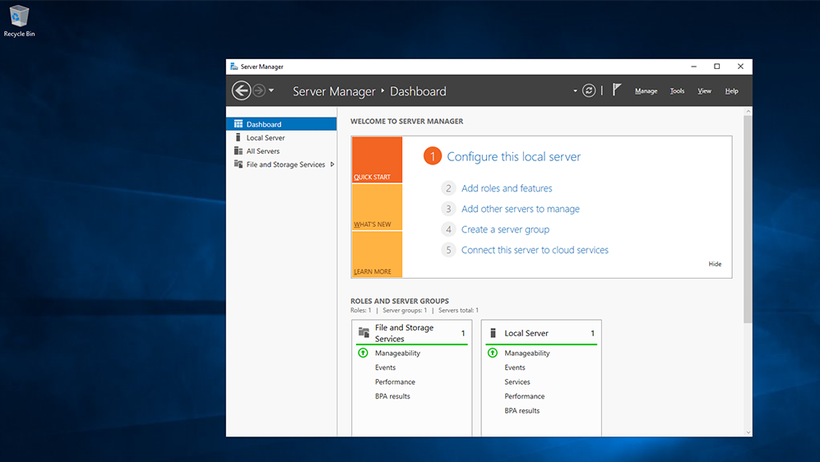Click the step 2 number circle
The width and height of the screenshot is (820, 462).
pos(448,188)
